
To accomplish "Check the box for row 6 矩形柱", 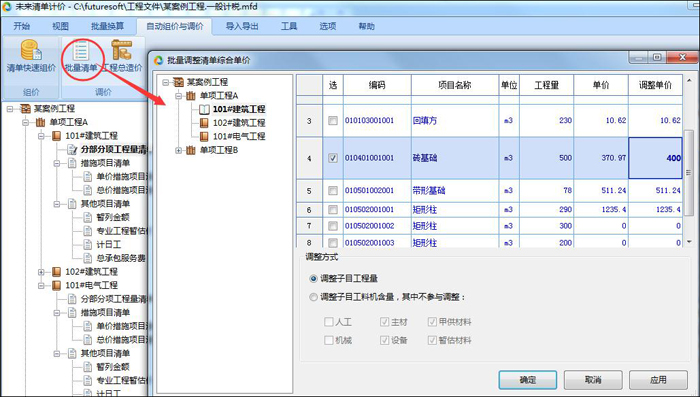I will point(333,209).
